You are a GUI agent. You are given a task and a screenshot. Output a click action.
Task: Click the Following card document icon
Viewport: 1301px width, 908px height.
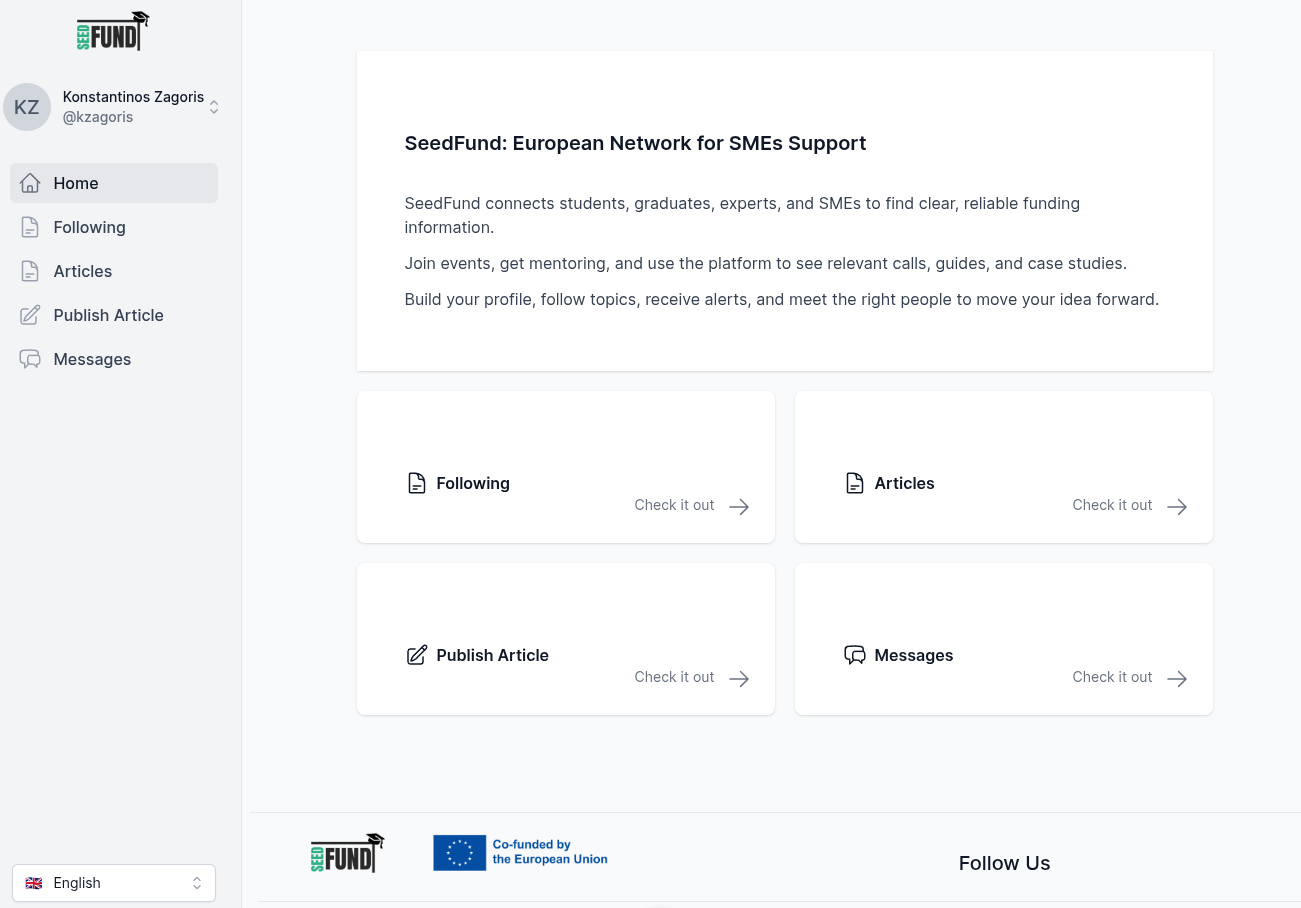[417, 483]
